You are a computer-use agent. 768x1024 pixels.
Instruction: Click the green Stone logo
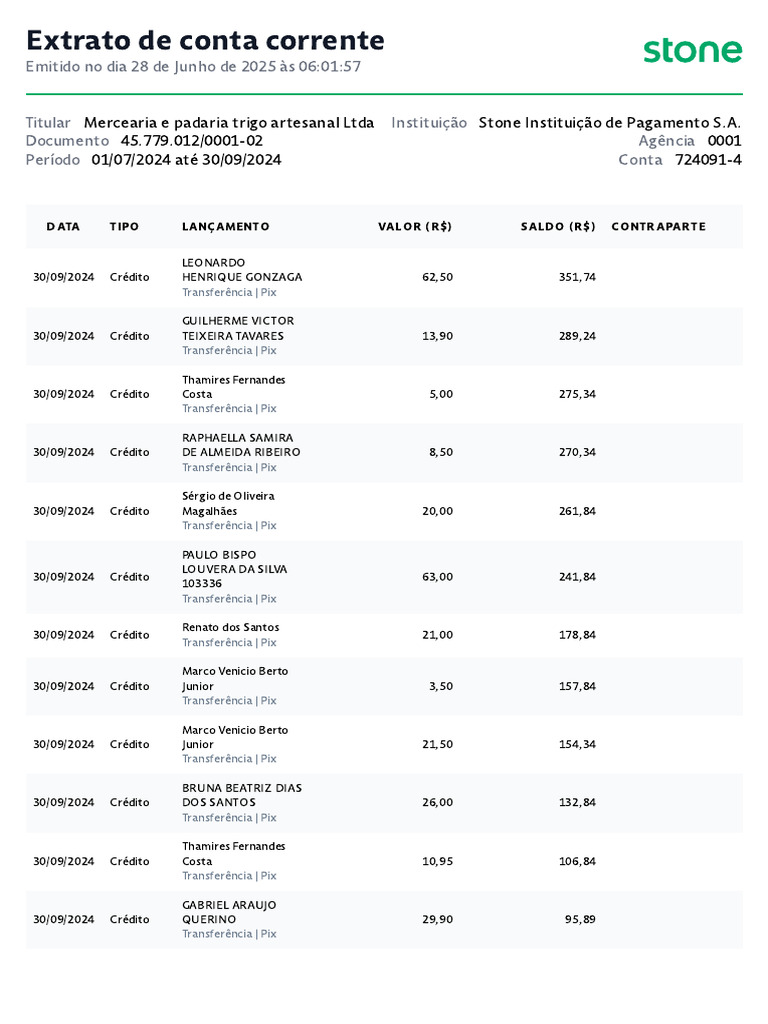click(x=692, y=50)
